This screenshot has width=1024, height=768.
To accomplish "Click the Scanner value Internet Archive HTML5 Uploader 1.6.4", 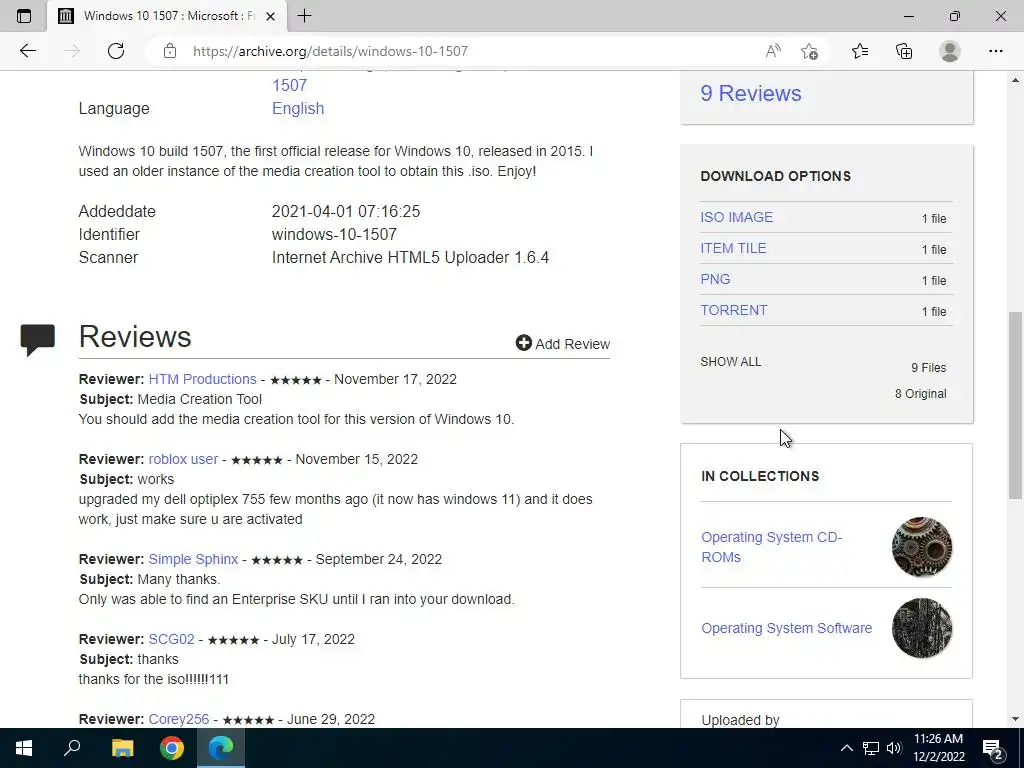I will point(410,257).
